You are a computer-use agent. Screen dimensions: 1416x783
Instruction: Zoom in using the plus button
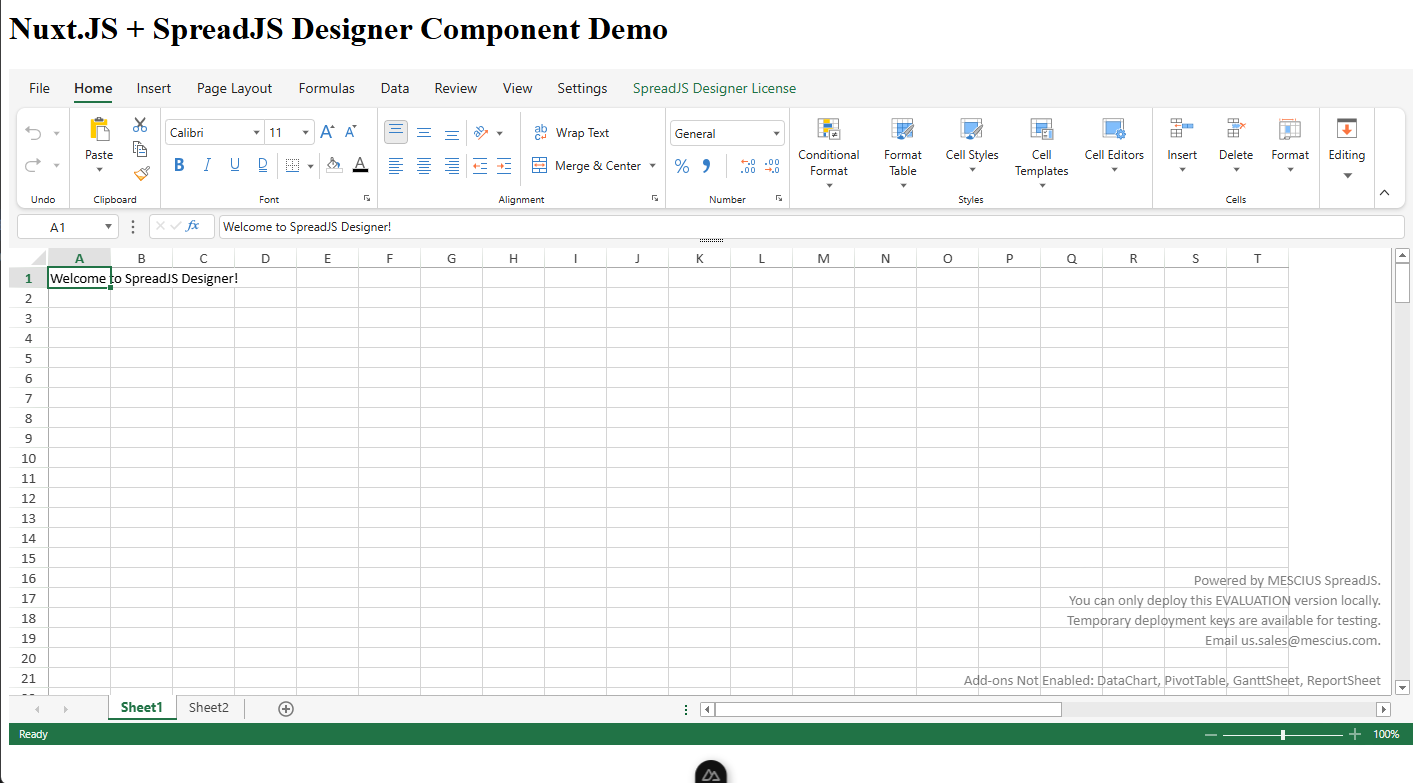tap(1355, 734)
